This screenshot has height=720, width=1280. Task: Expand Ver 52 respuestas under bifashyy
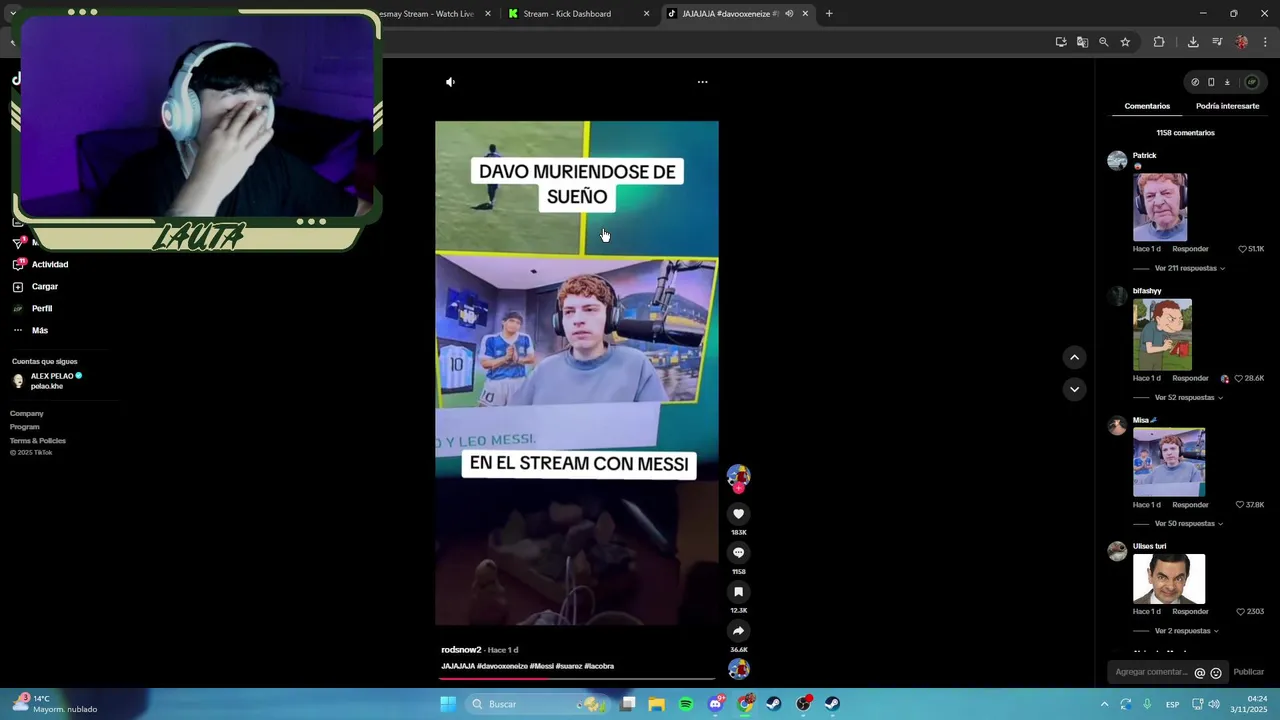[x=1188, y=397]
